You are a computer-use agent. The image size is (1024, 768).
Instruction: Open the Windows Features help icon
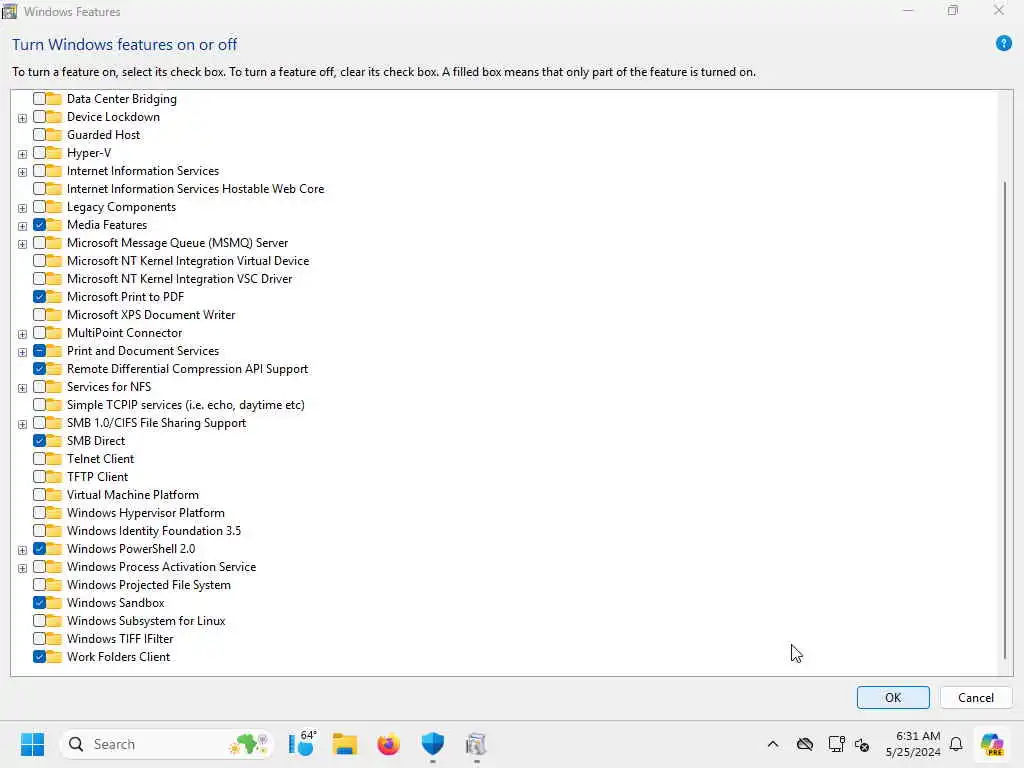click(x=1004, y=44)
